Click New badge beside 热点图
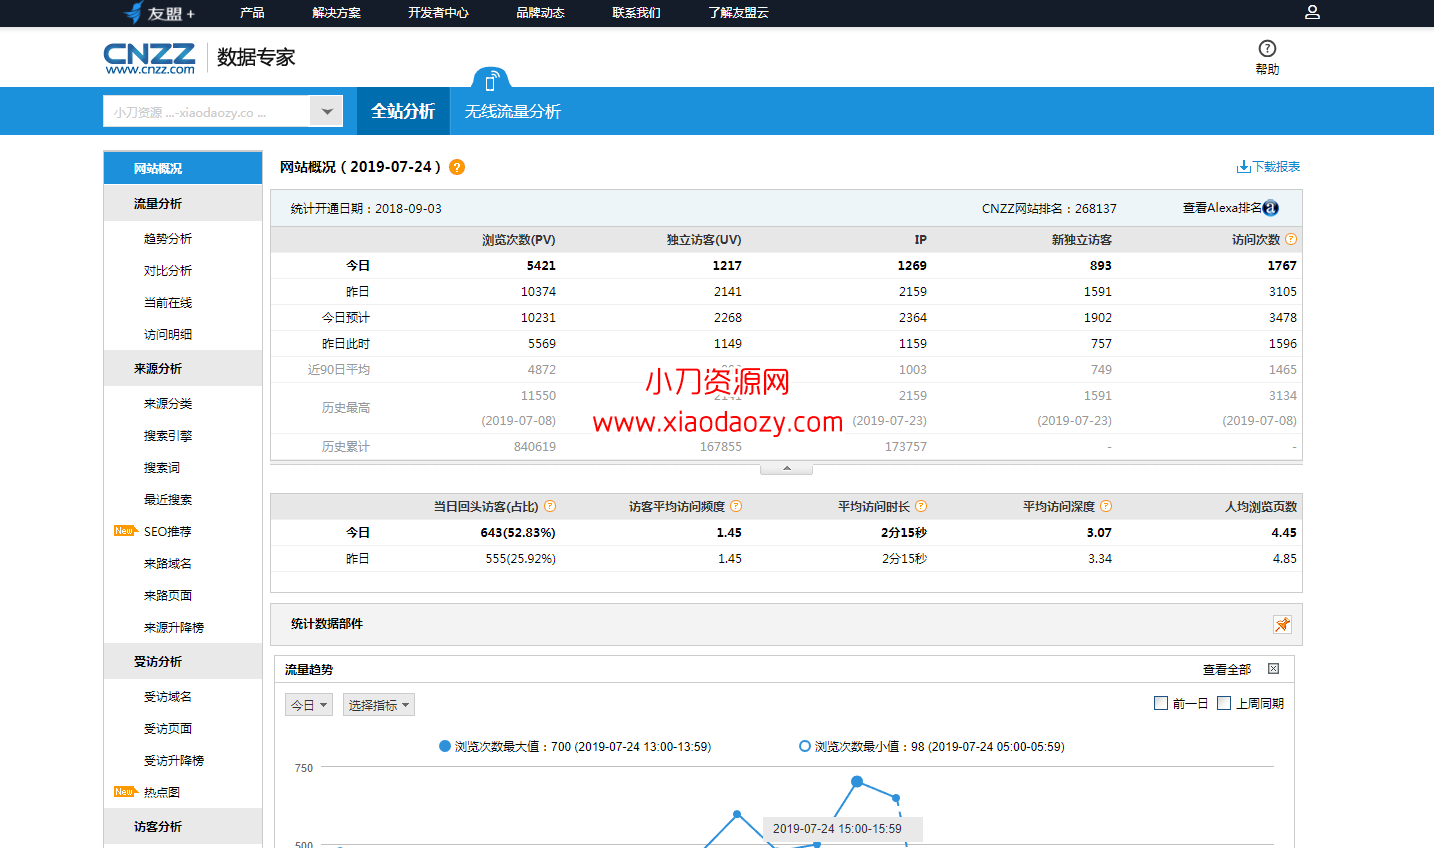This screenshot has height=848, width=1434. click(125, 792)
